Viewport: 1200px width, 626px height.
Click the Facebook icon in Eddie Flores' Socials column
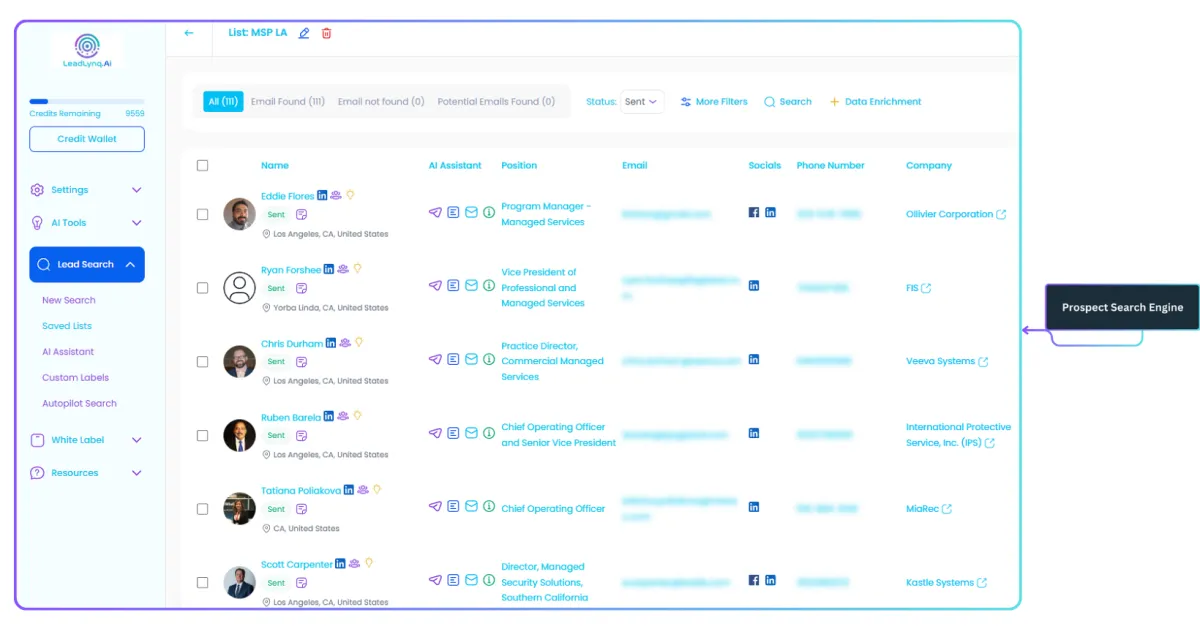point(754,212)
